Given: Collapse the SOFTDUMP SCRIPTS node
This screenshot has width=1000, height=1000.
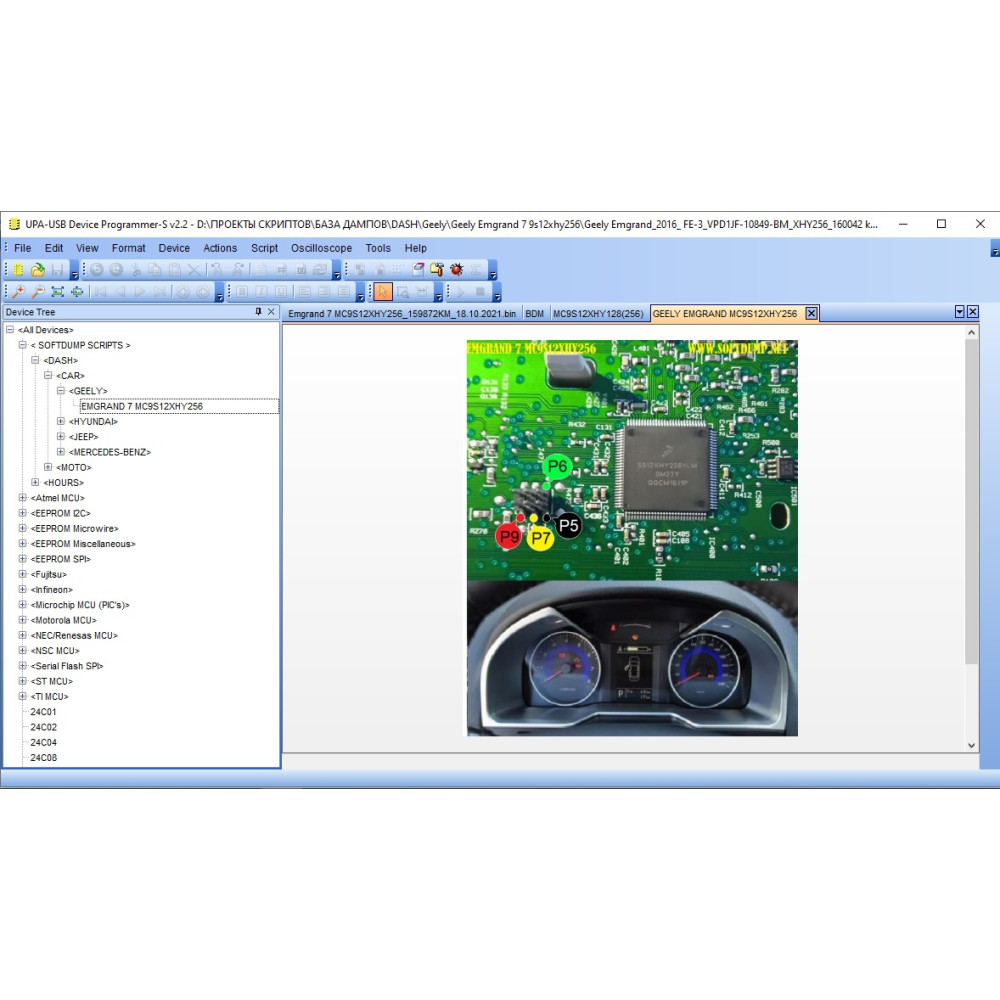Looking at the screenshot, I should coord(22,345).
